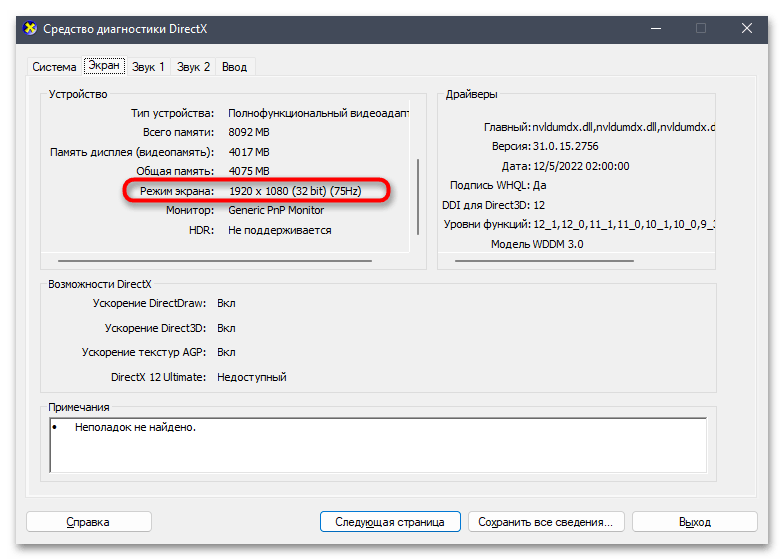Viewport: 784px width, 560px height.
Task: Click the driver date 12/5/2022 02:00:00
Action: 581,166
